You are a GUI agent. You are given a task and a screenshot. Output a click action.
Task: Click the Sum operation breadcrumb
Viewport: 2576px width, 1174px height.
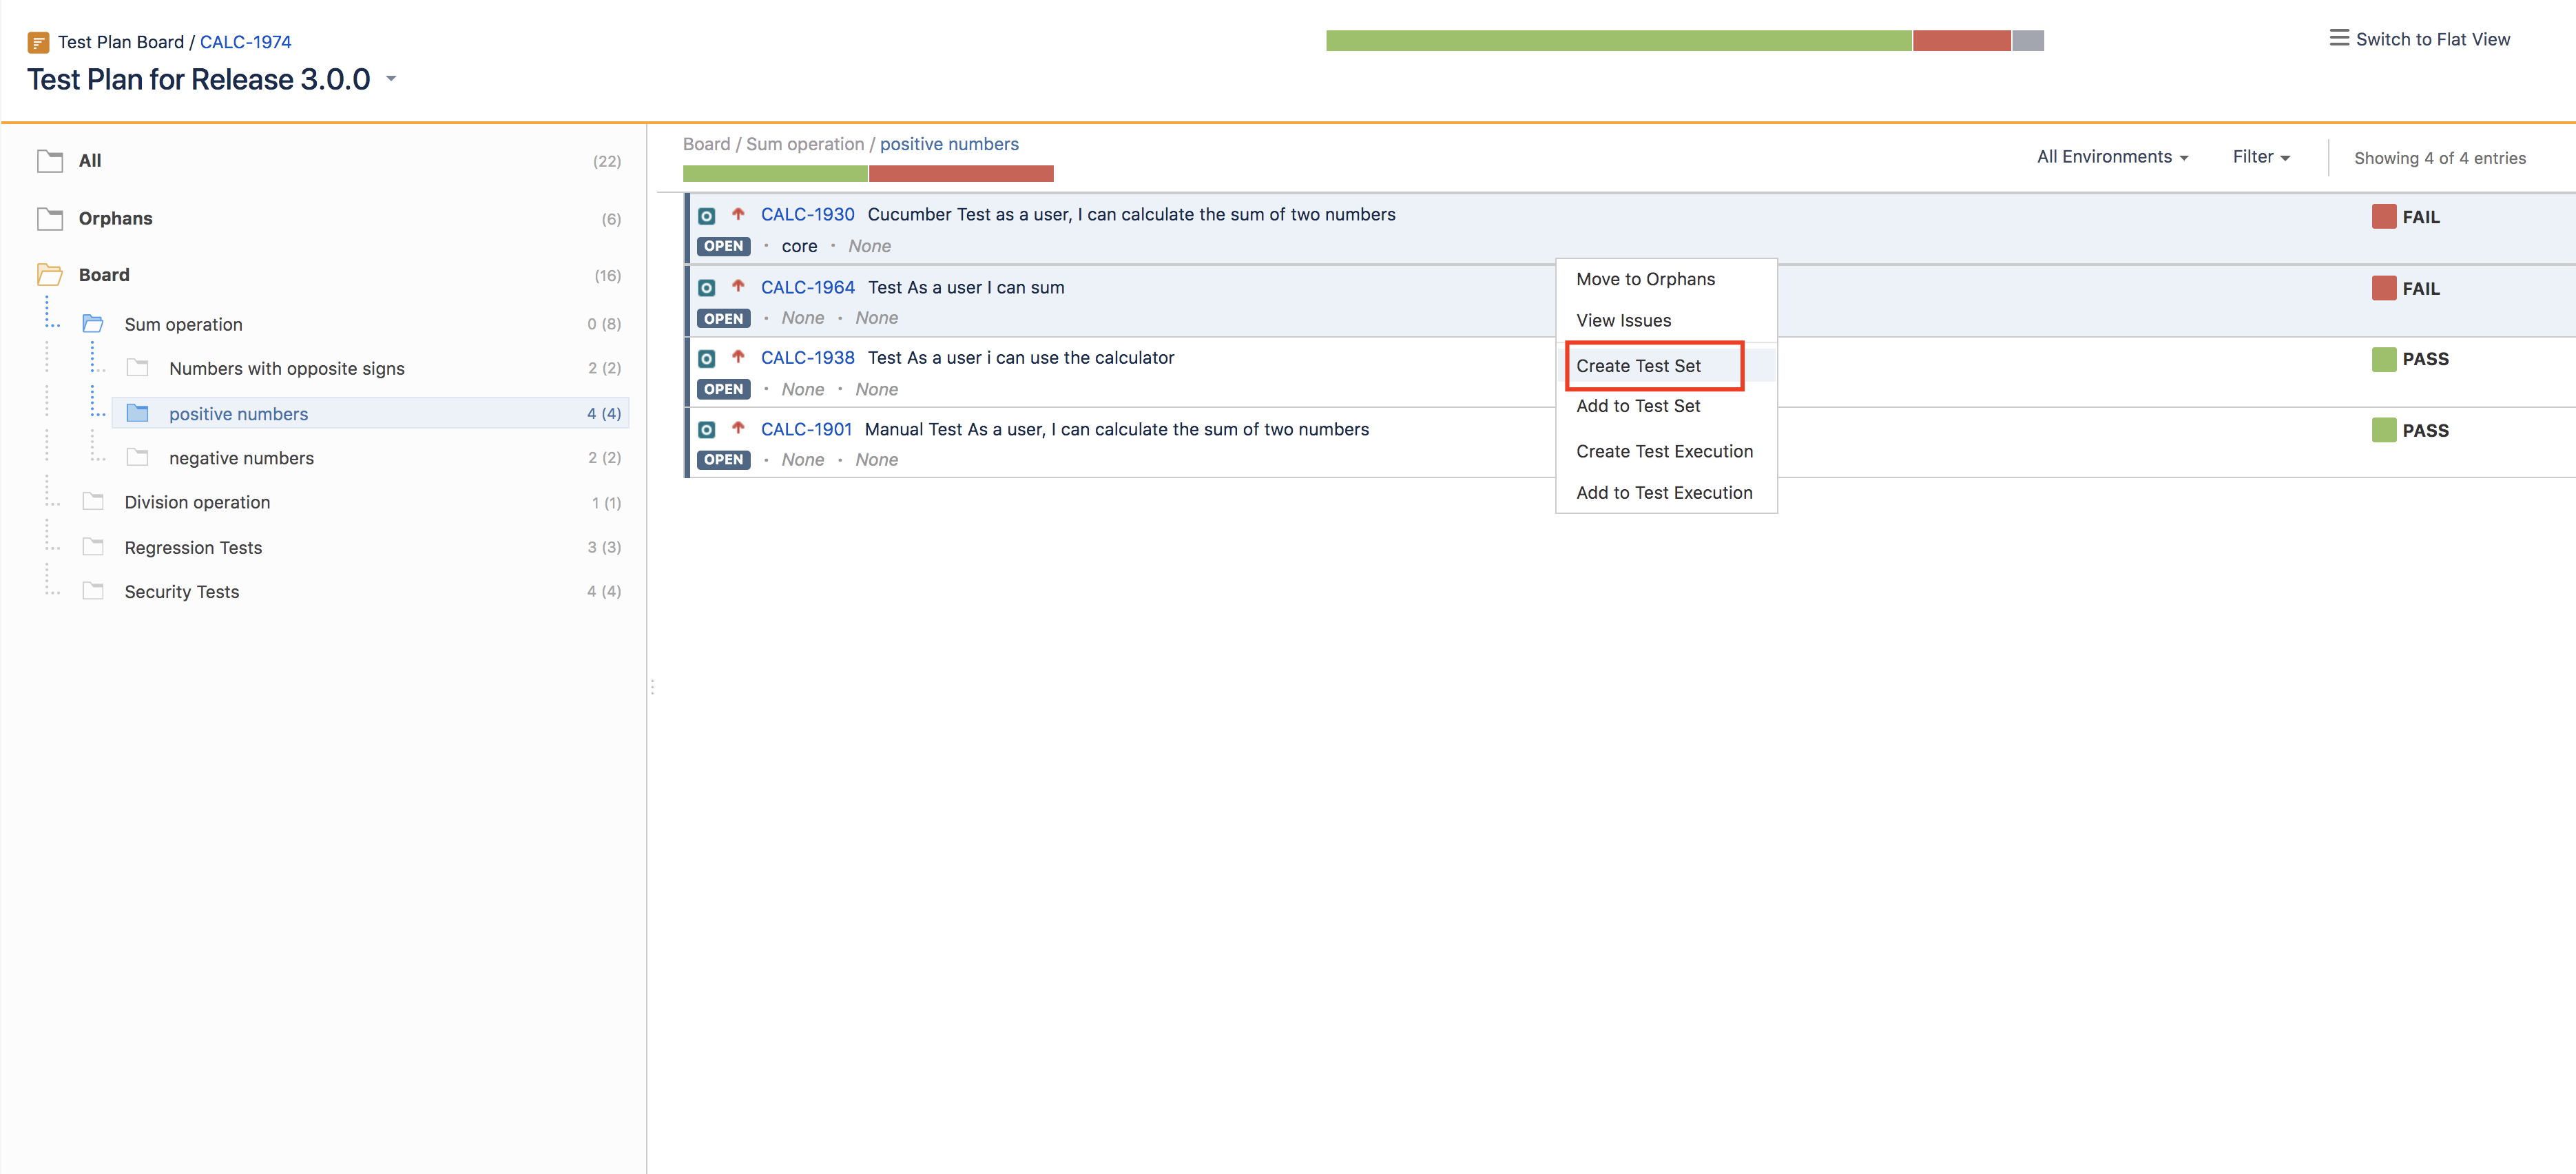tap(804, 144)
